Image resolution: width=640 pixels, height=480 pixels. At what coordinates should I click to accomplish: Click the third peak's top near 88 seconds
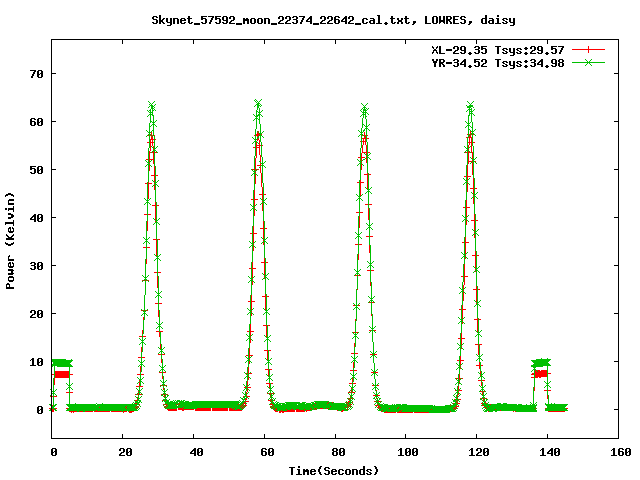(365, 108)
